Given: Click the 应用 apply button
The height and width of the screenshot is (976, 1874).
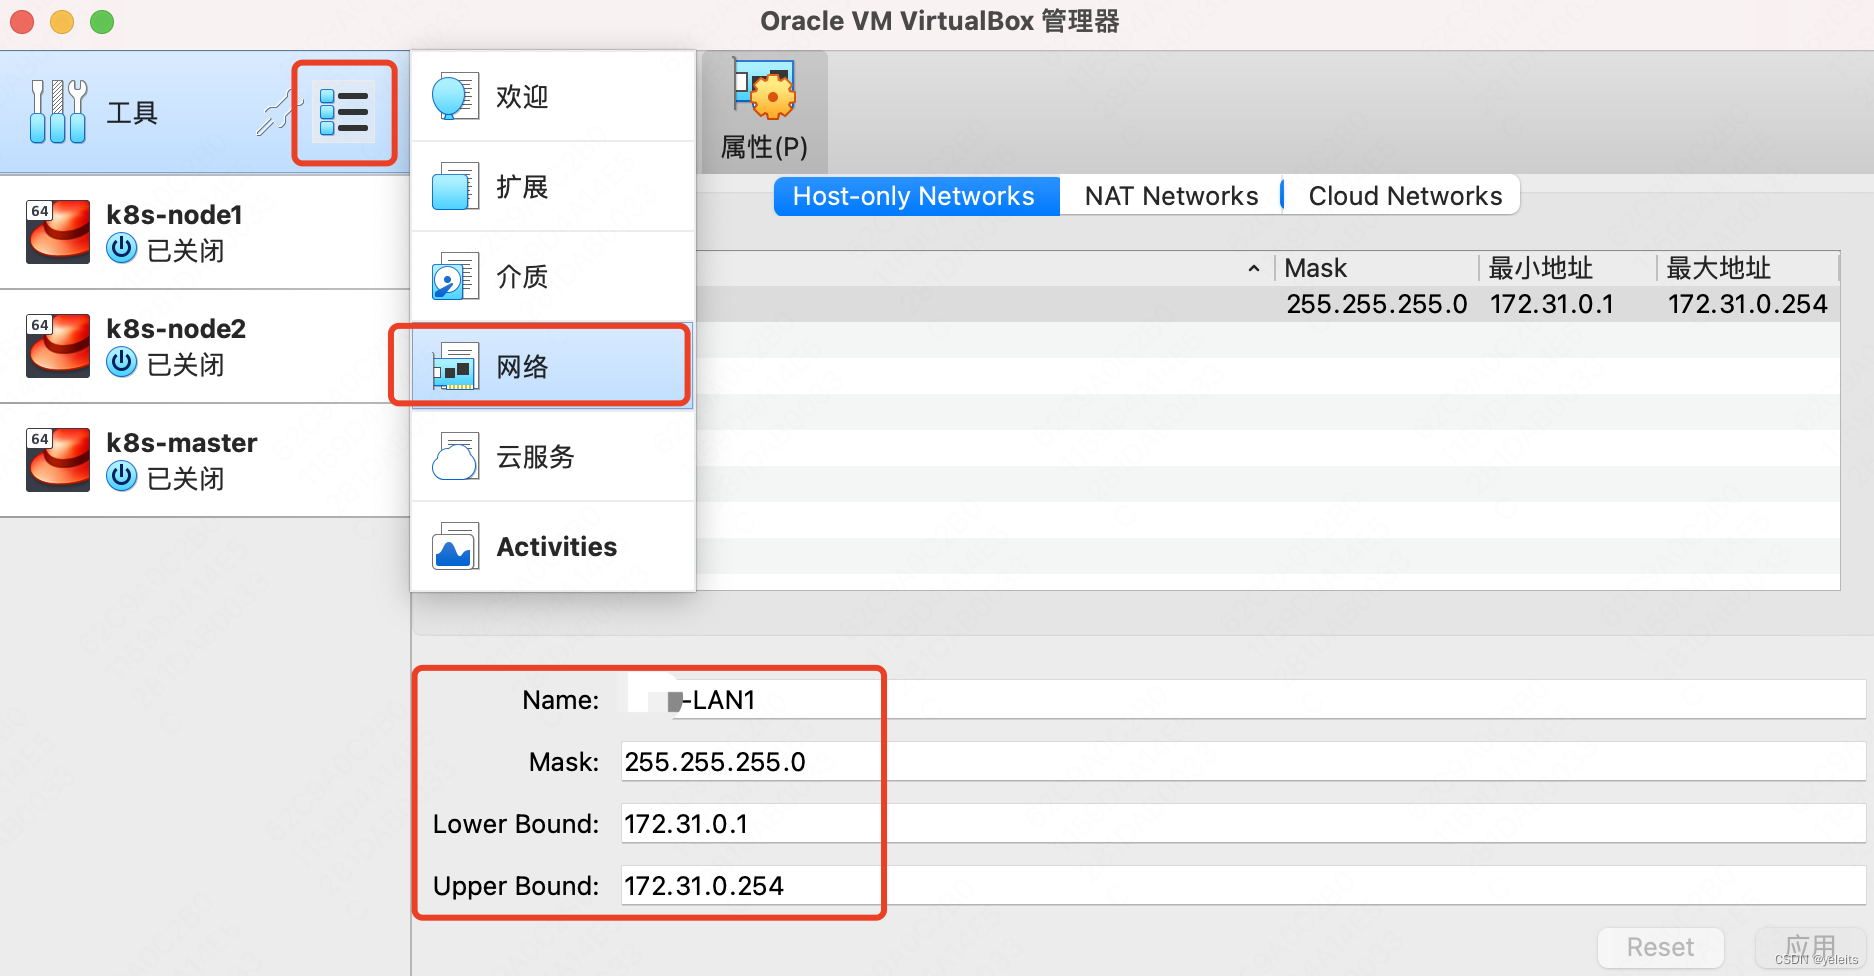Looking at the screenshot, I should point(1810,947).
